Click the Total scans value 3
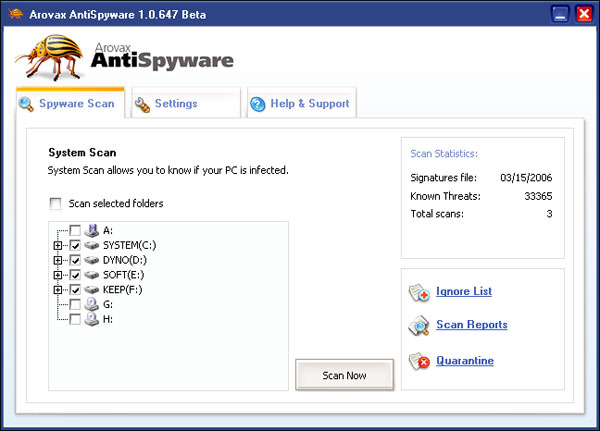Screen dimensions: 600x431 point(549,214)
